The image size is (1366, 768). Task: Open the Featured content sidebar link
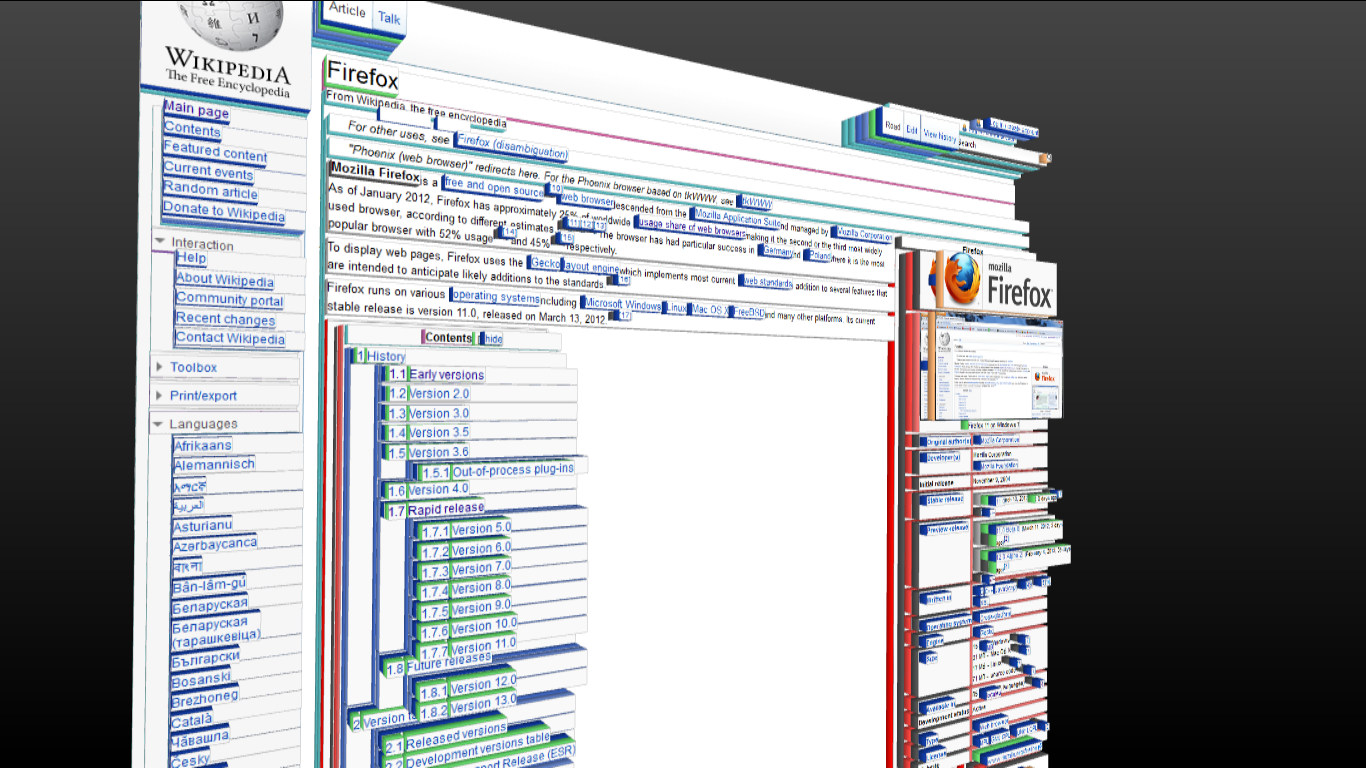pos(215,152)
